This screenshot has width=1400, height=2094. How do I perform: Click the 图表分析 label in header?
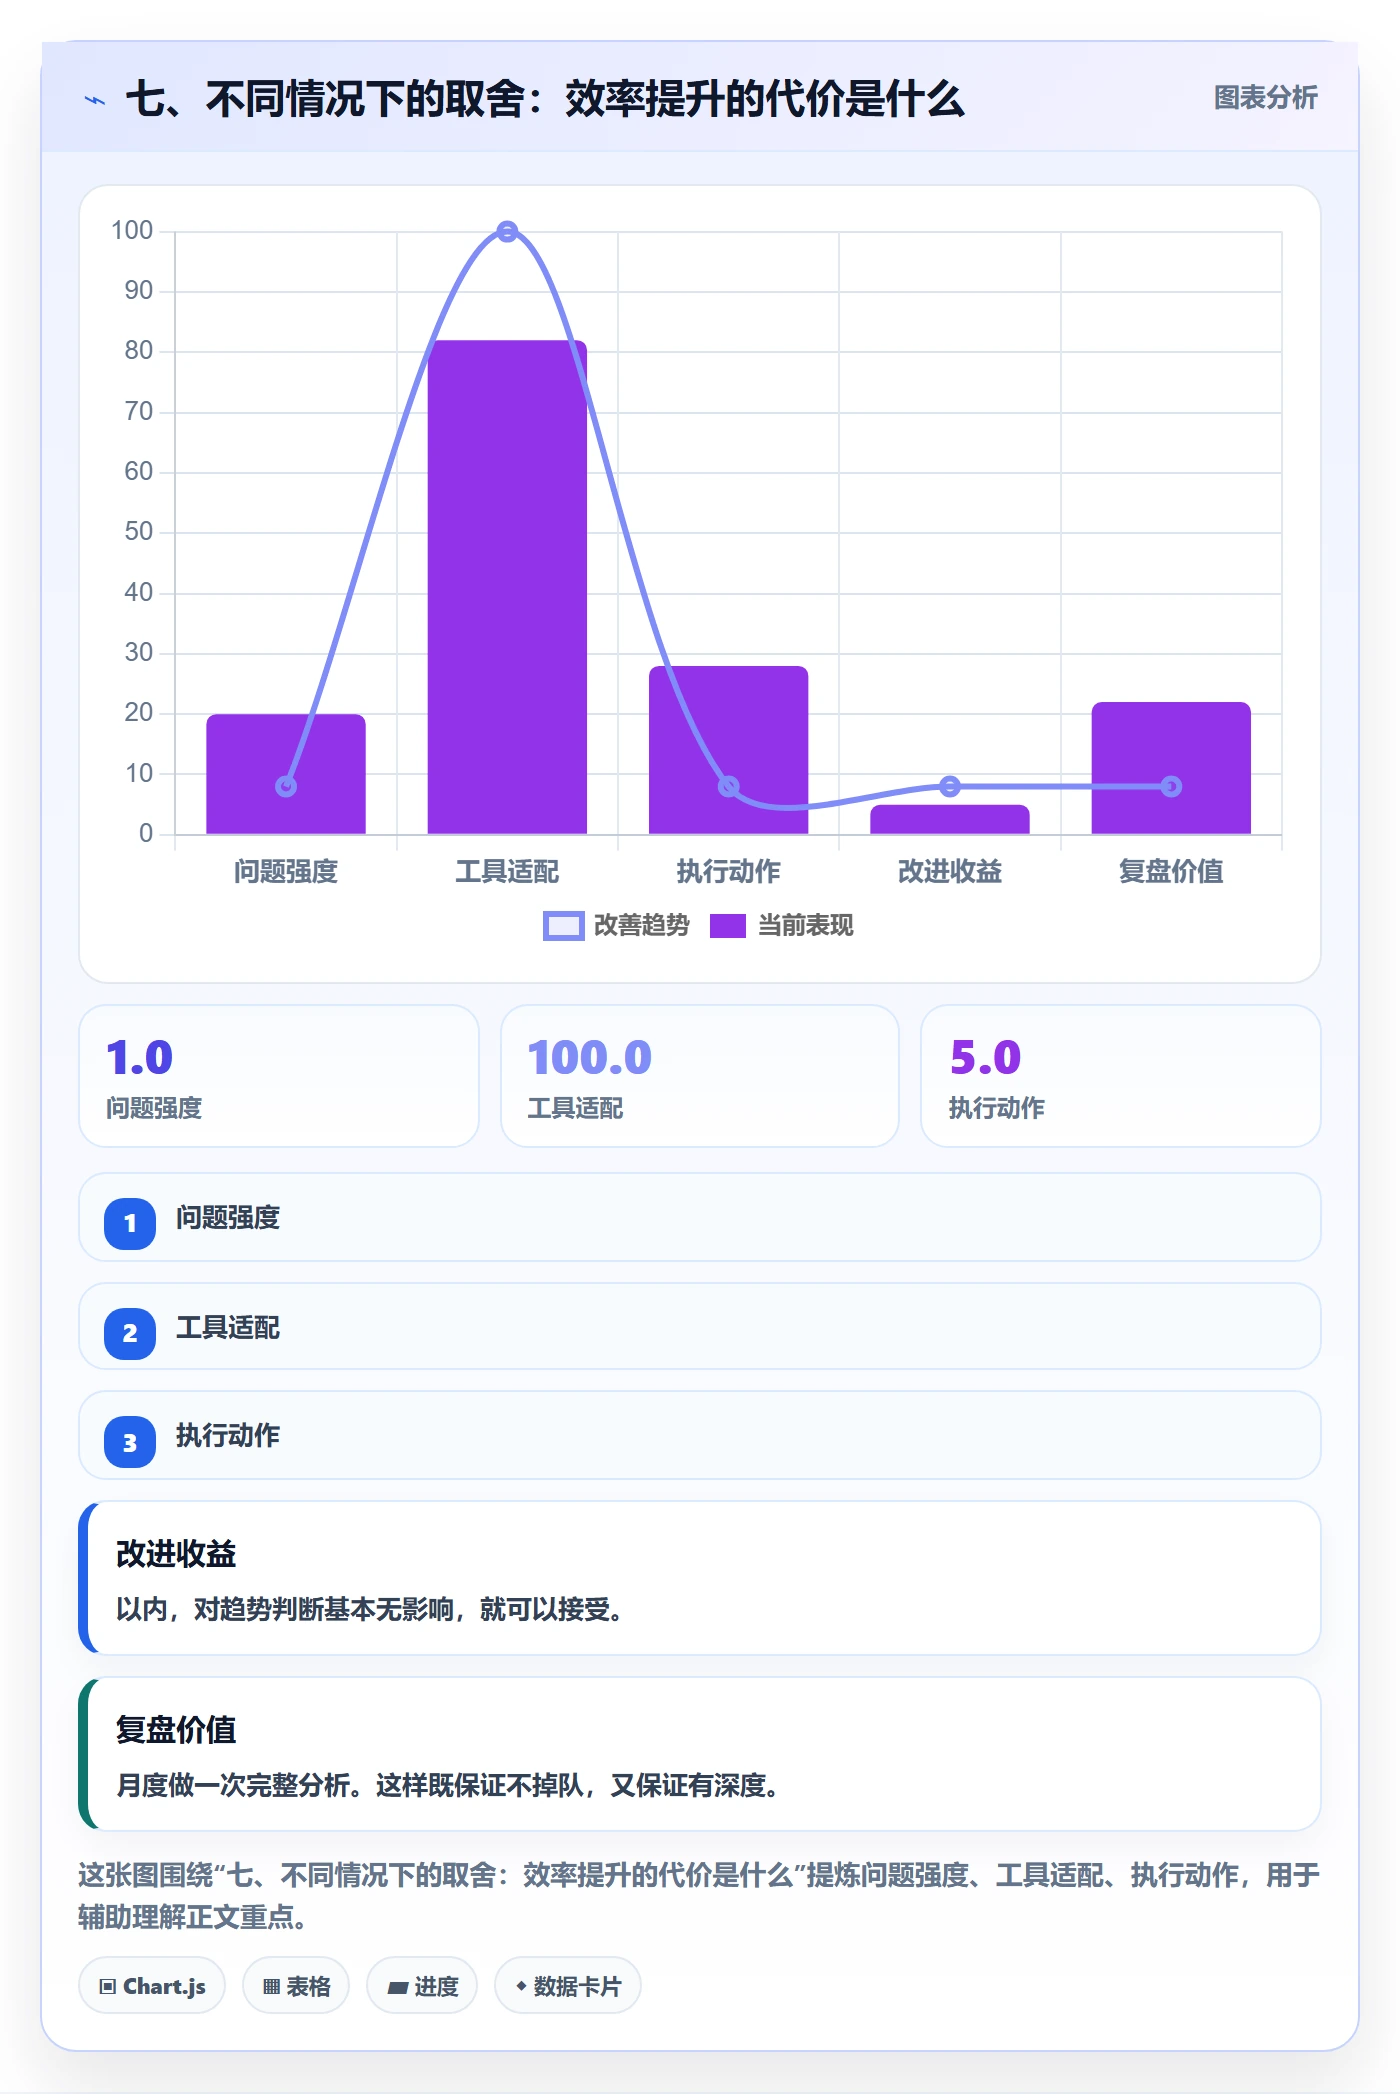(1265, 98)
